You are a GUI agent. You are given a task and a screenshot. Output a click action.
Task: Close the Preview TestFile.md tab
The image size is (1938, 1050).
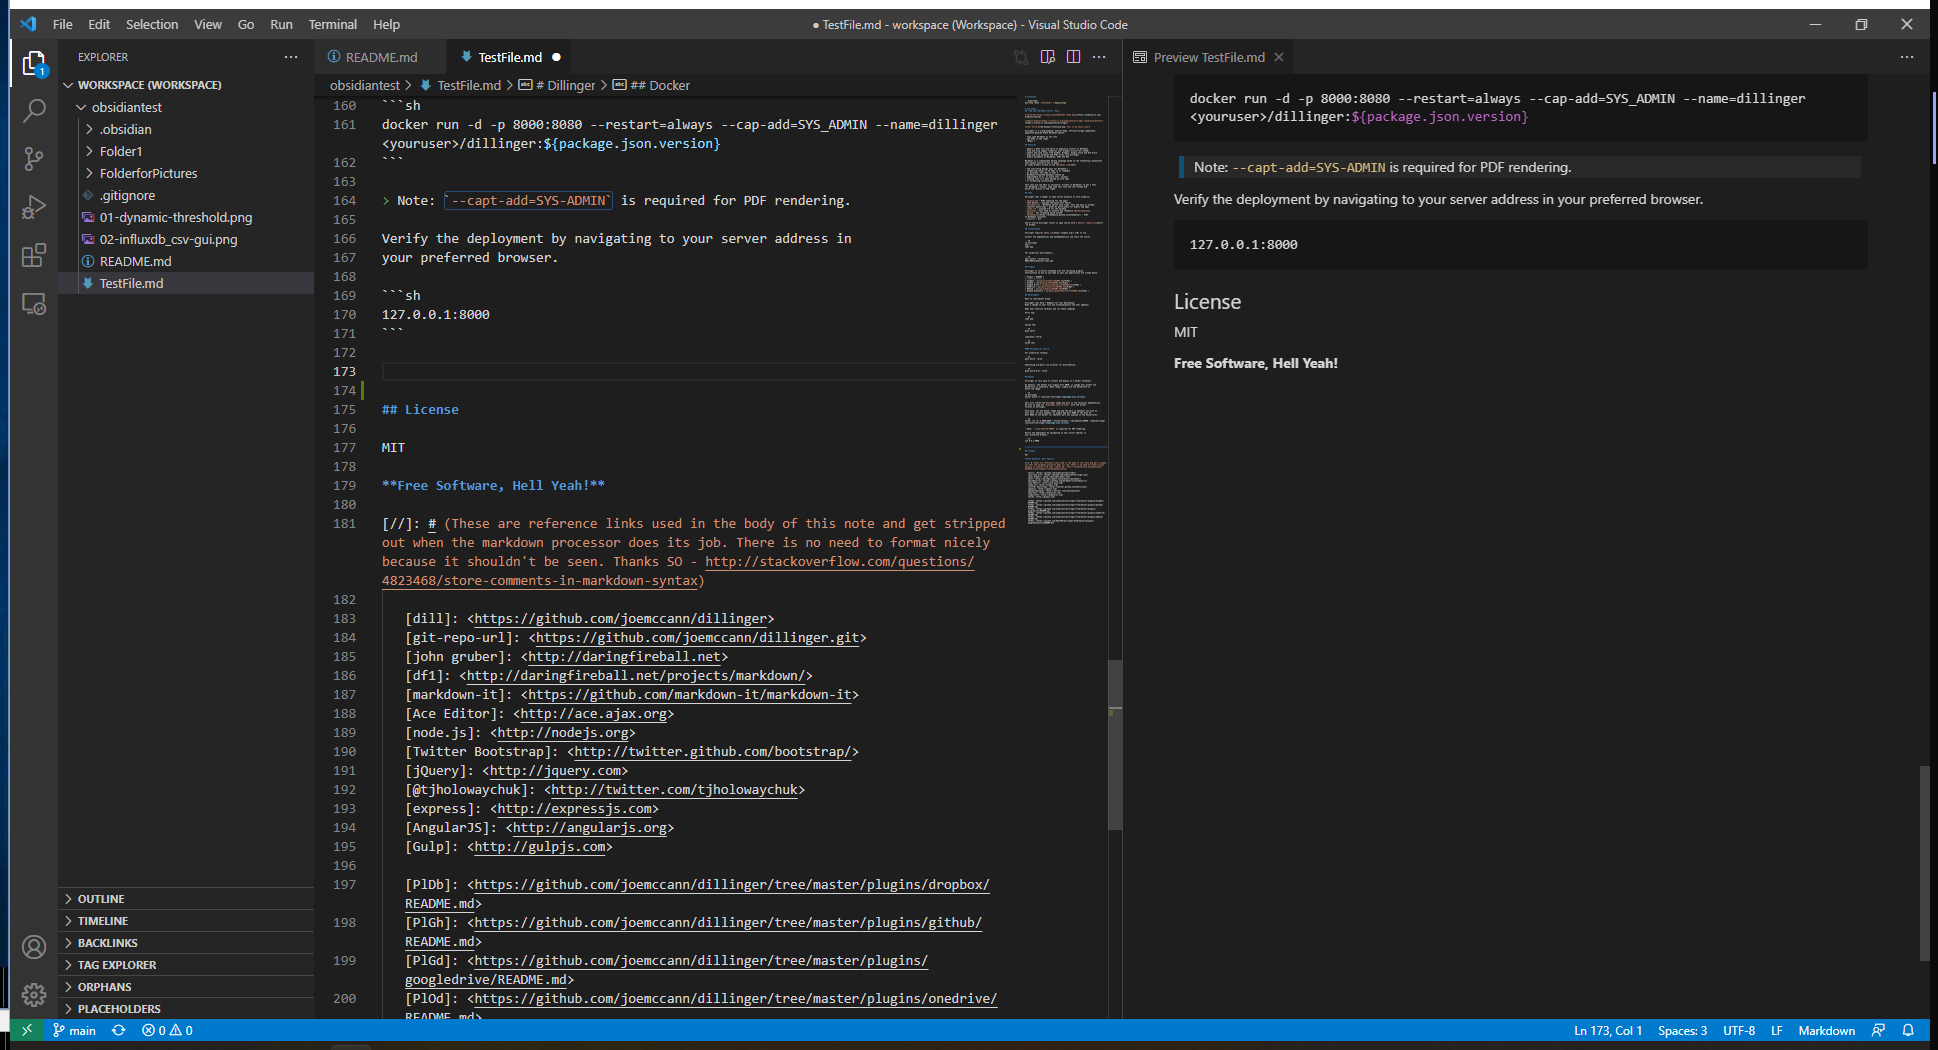click(1278, 57)
